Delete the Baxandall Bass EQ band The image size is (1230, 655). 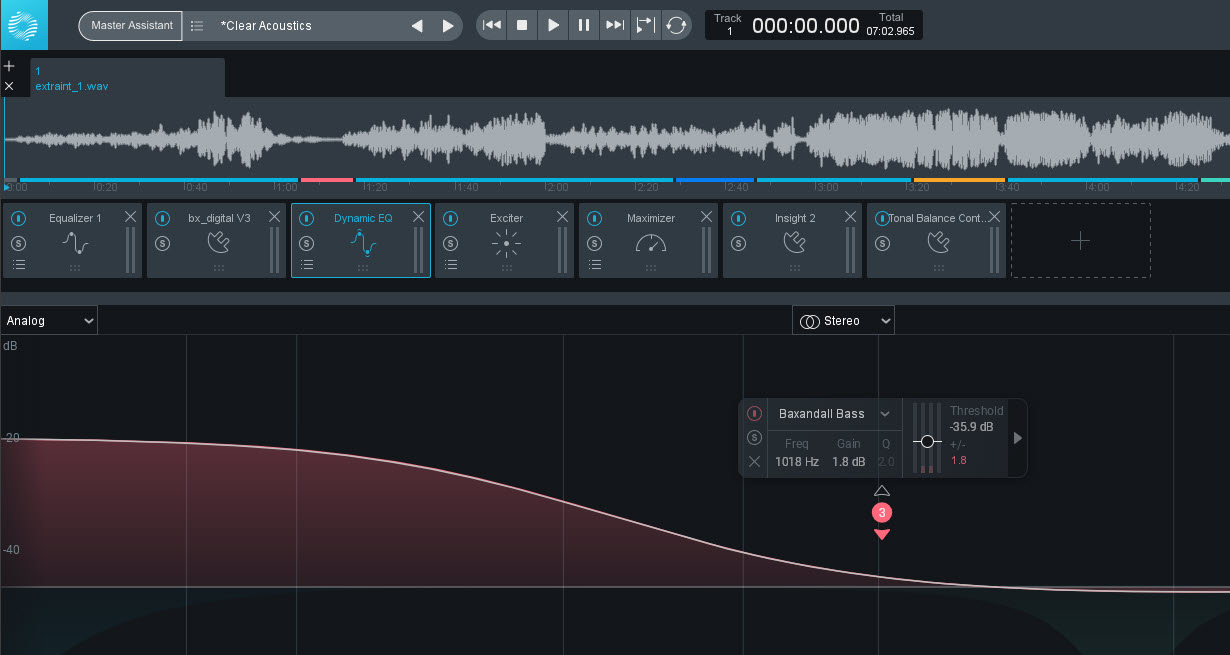[x=754, y=462]
